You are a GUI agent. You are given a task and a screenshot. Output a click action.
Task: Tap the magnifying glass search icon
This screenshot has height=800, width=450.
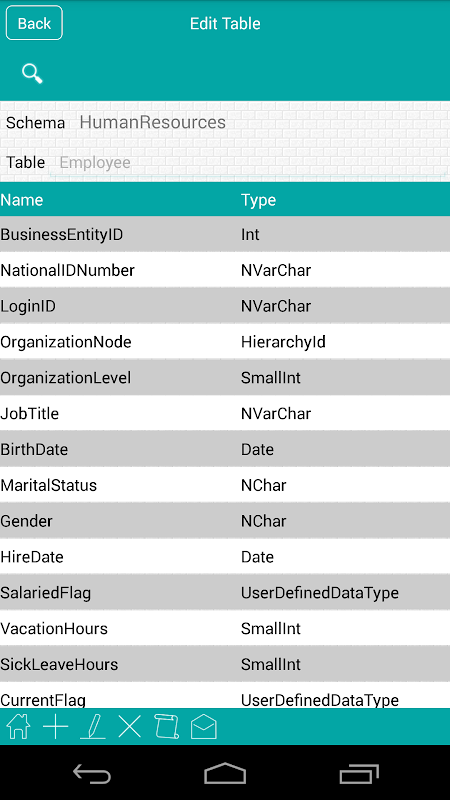(32, 74)
